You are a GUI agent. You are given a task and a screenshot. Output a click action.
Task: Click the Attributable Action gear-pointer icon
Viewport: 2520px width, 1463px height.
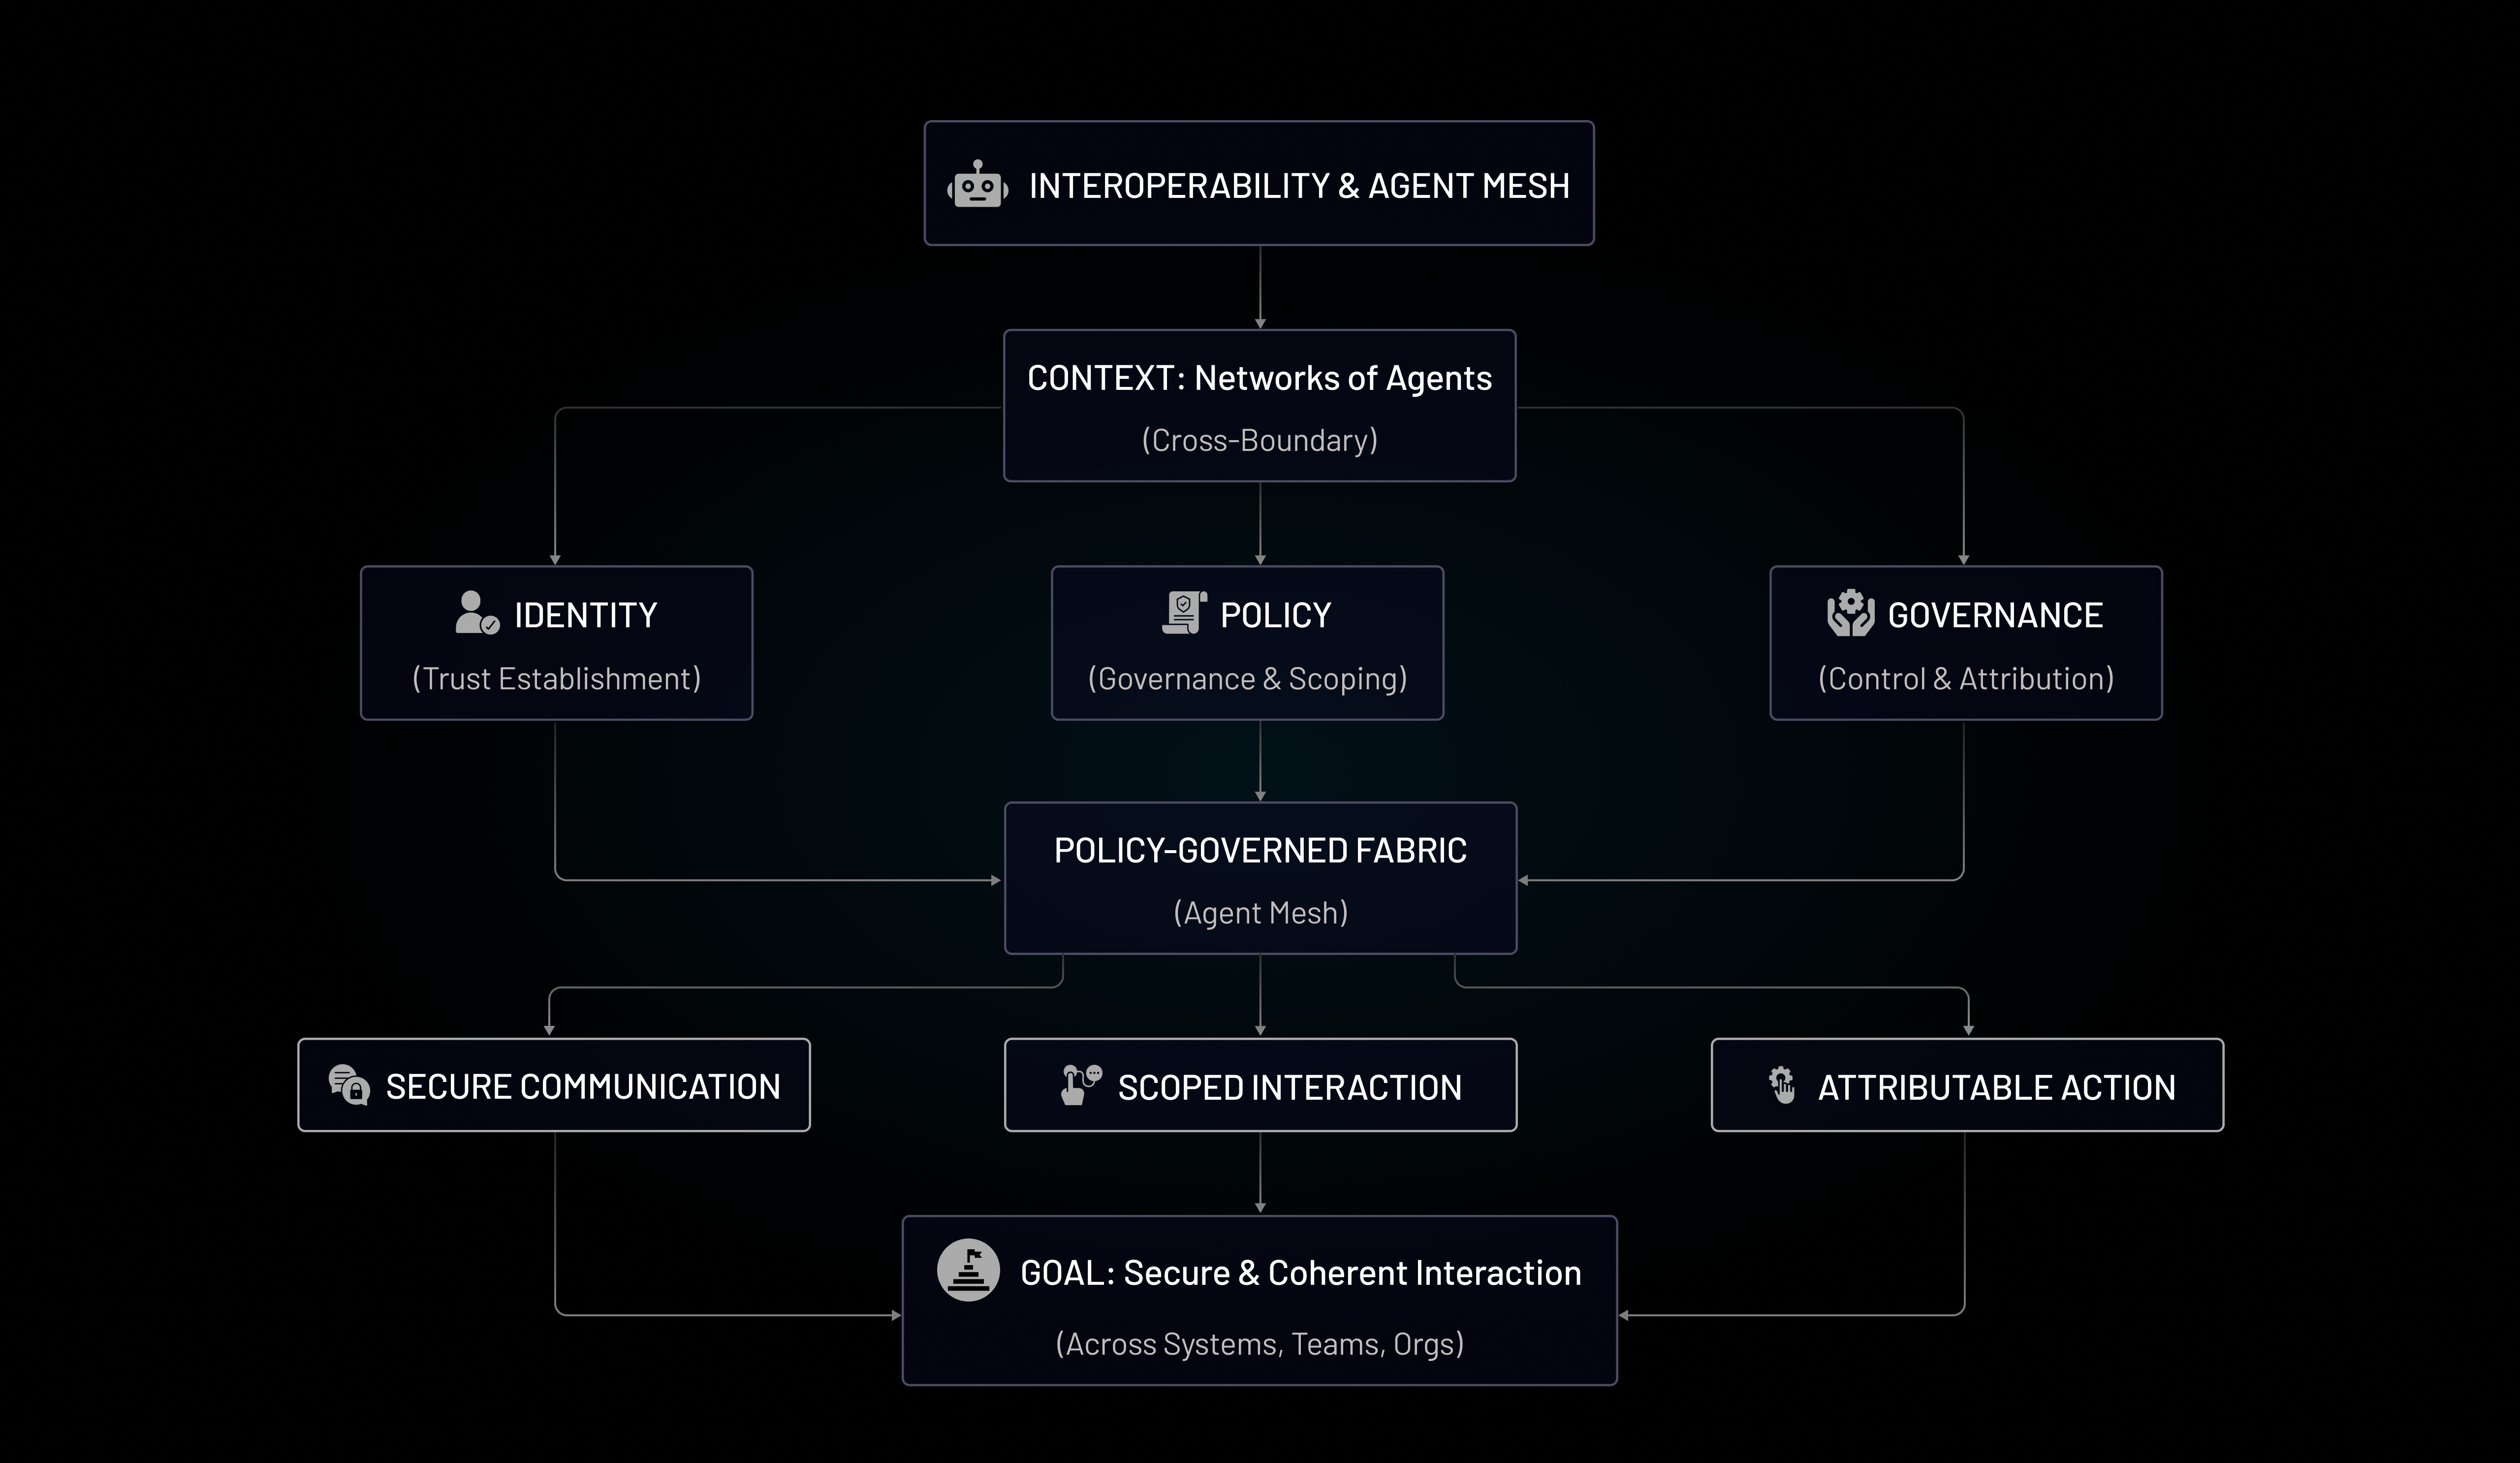[x=1782, y=1085]
